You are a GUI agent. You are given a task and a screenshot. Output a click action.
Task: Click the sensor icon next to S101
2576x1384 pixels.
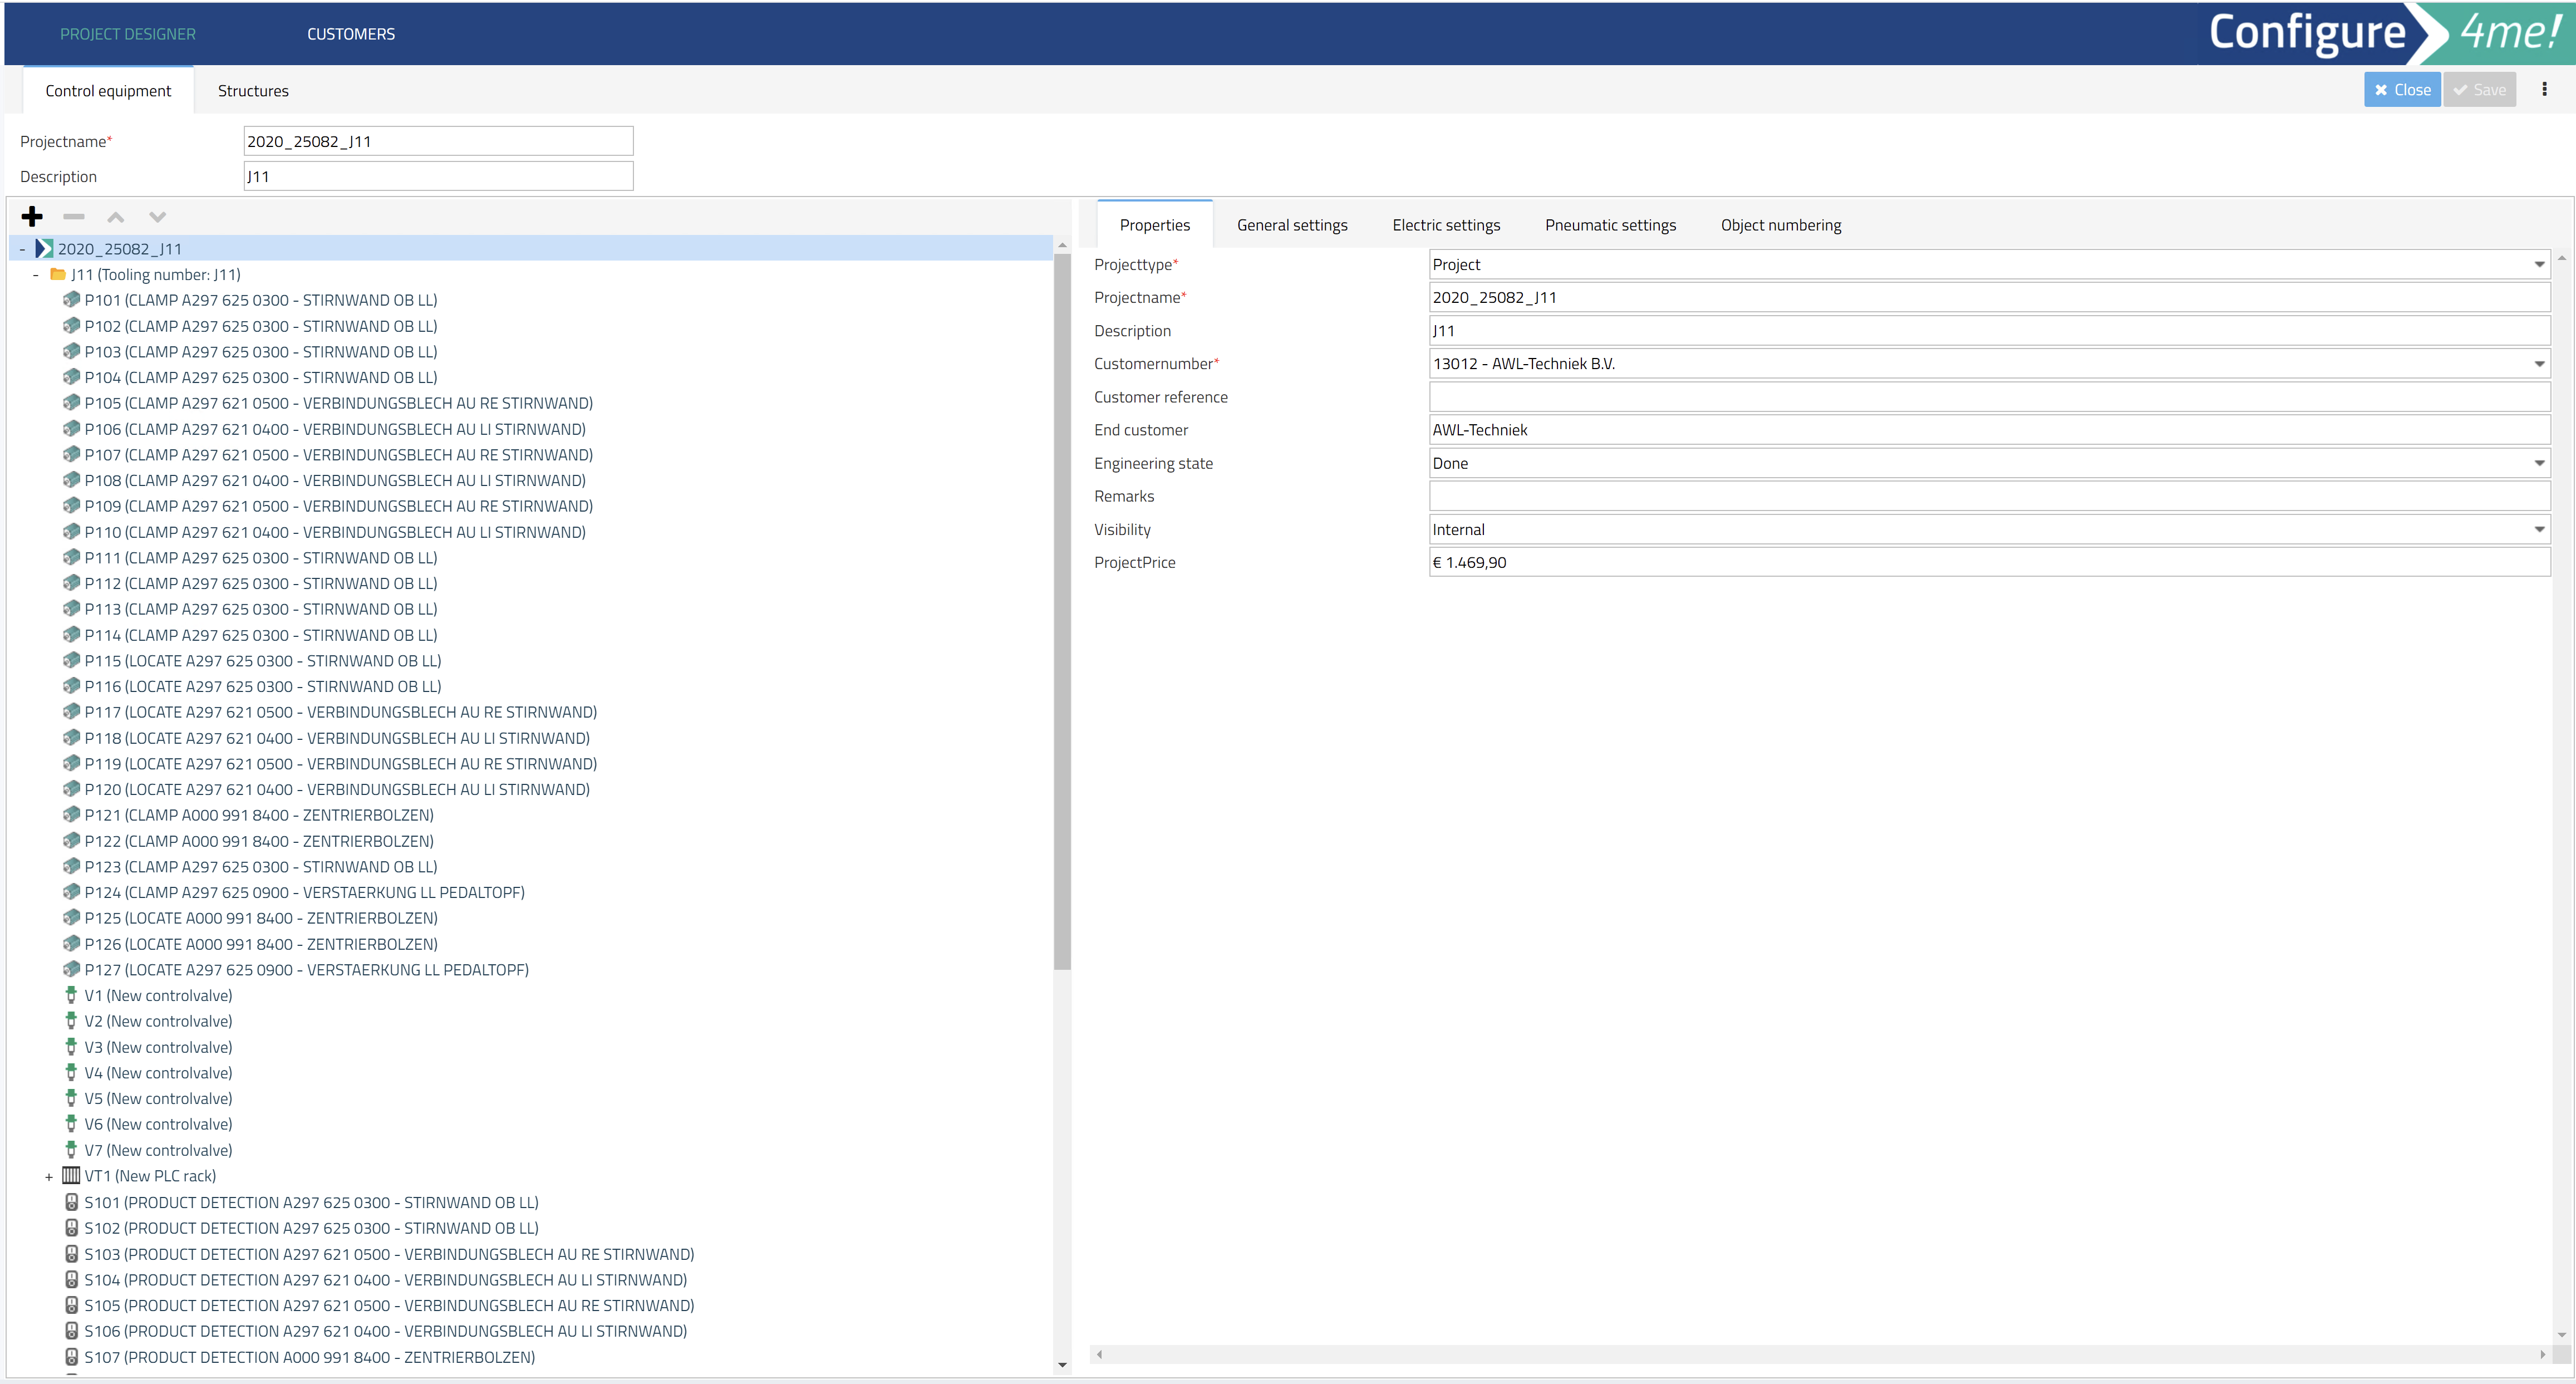click(71, 1201)
